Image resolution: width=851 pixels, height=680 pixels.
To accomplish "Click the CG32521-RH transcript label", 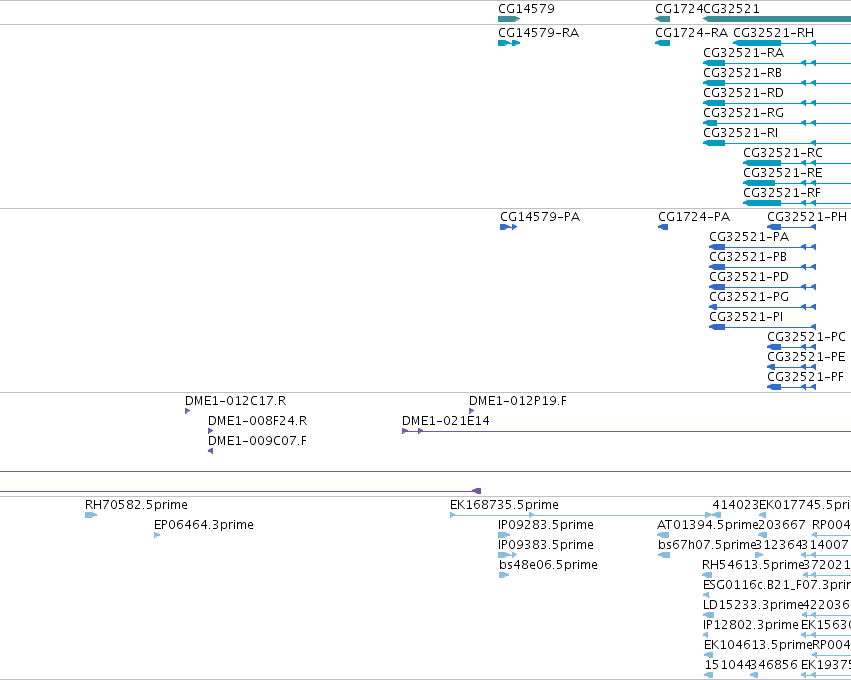I will [x=773, y=33].
